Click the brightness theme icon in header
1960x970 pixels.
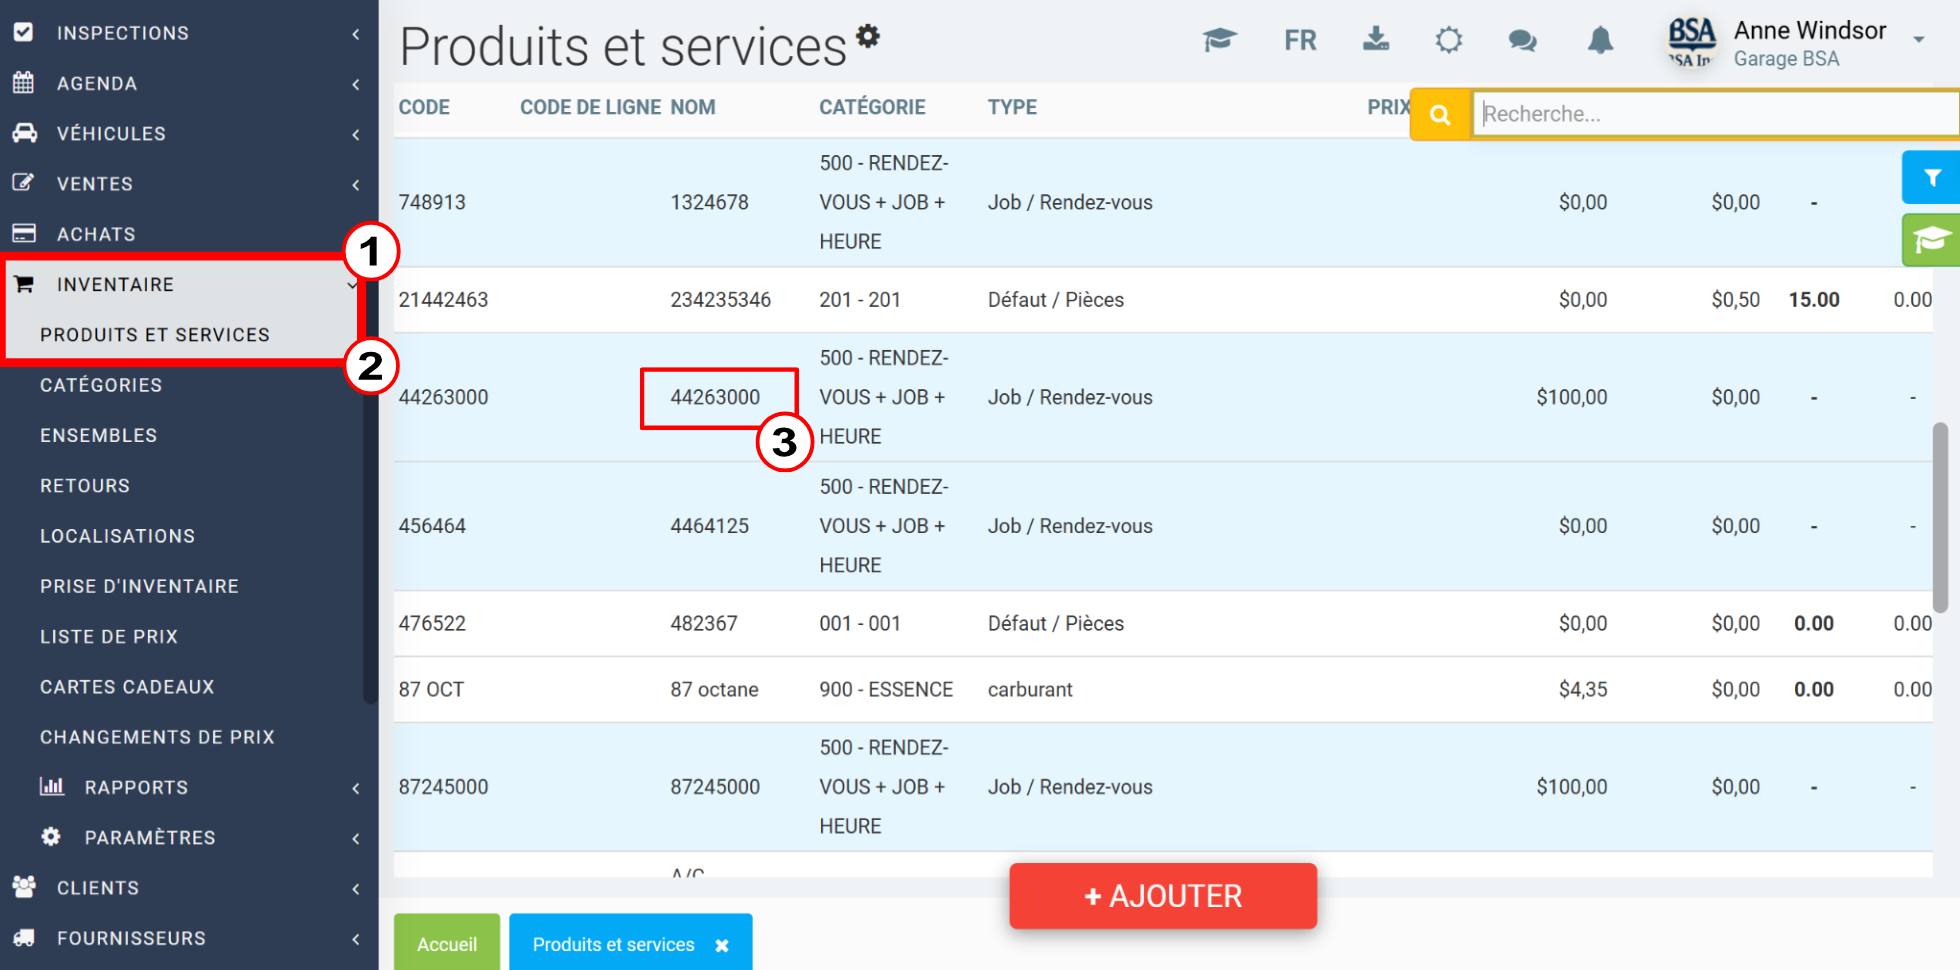coord(1448,40)
